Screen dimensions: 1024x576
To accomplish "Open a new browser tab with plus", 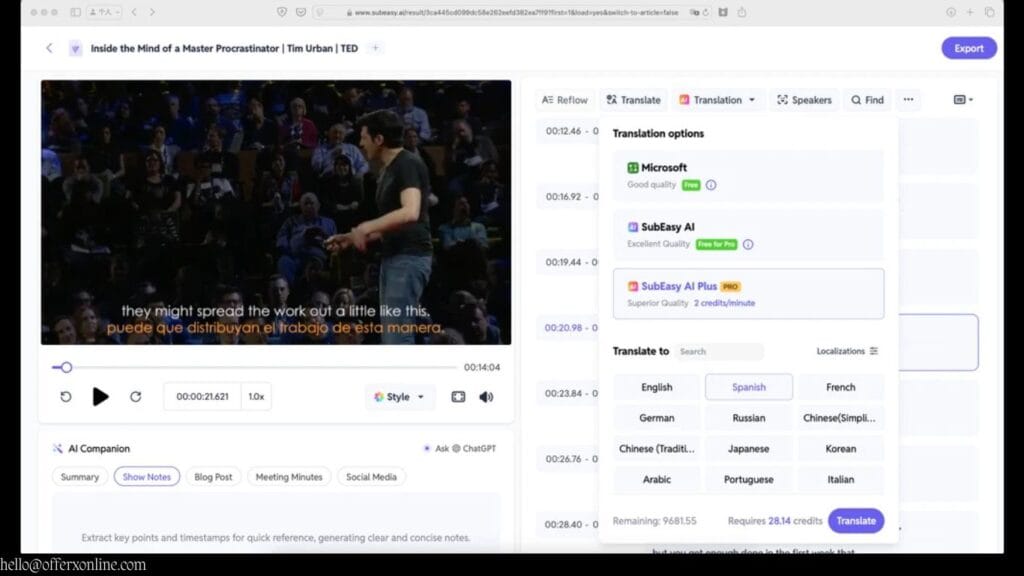I will click(970, 12).
